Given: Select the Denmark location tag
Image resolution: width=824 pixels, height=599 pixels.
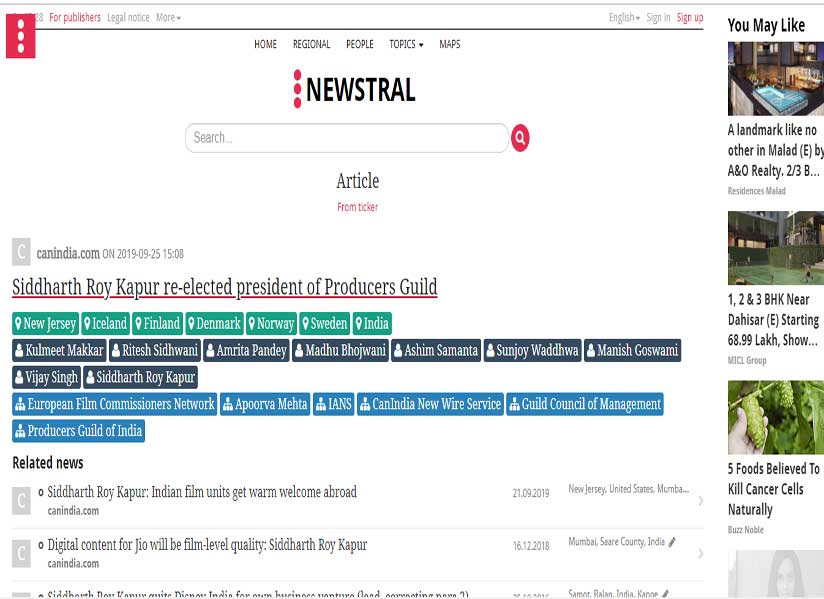Looking at the screenshot, I should point(214,324).
